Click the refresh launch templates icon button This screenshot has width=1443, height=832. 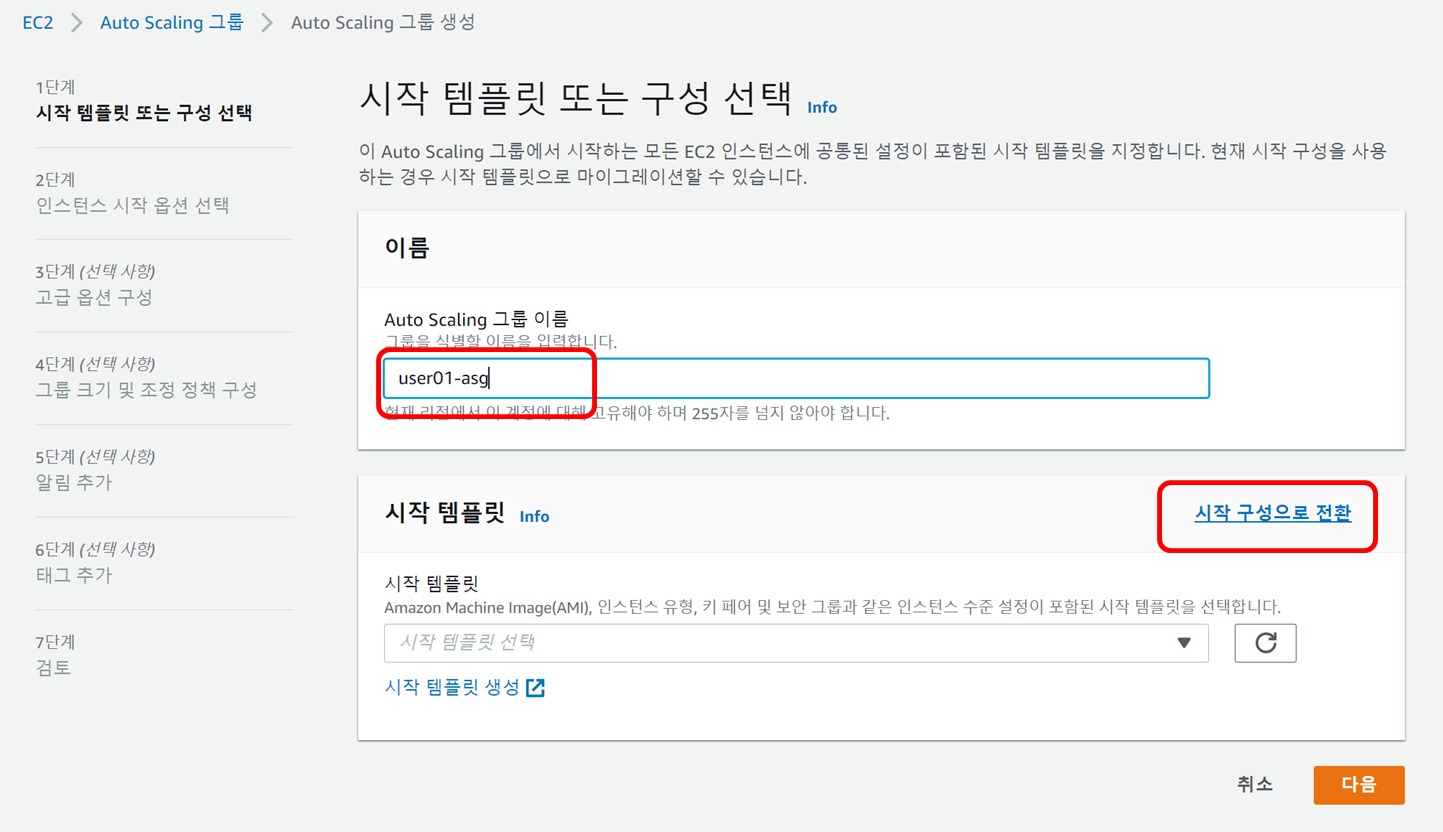(1265, 643)
